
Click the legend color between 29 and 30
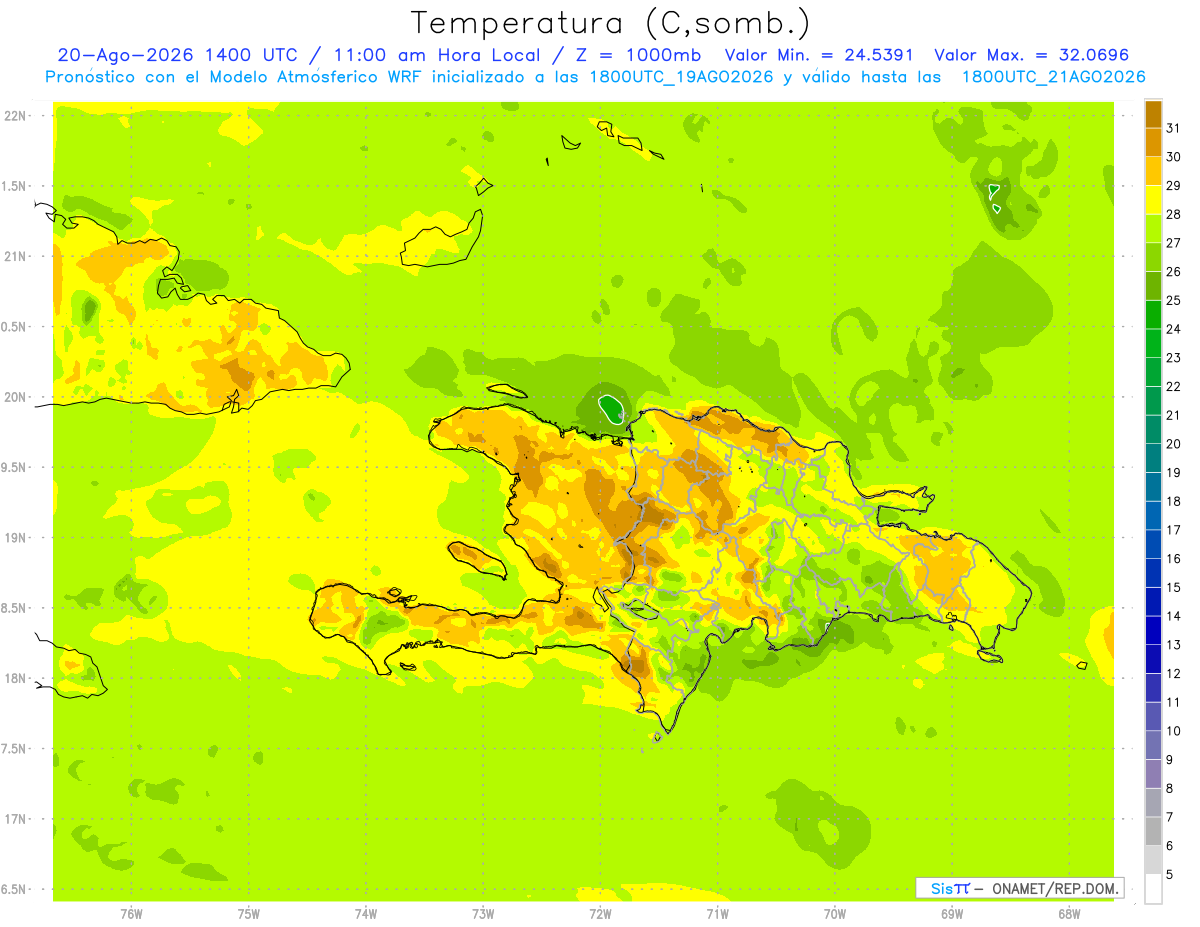coord(1153,171)
